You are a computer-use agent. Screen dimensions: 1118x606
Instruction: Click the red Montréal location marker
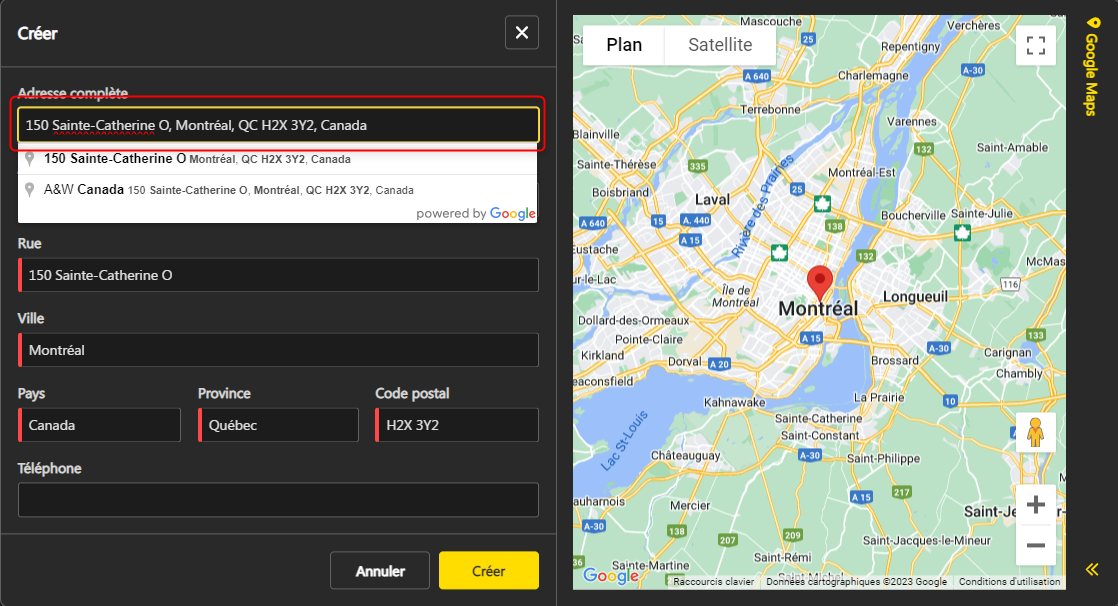[820, 282]
